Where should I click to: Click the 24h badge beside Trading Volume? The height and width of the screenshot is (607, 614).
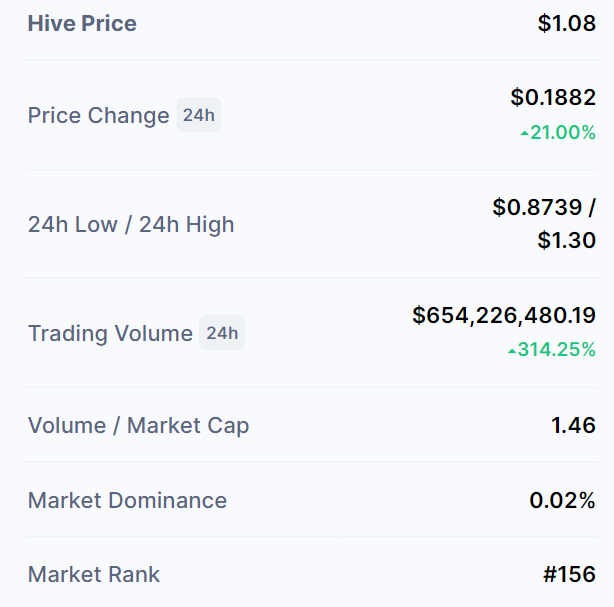[222, 332]
